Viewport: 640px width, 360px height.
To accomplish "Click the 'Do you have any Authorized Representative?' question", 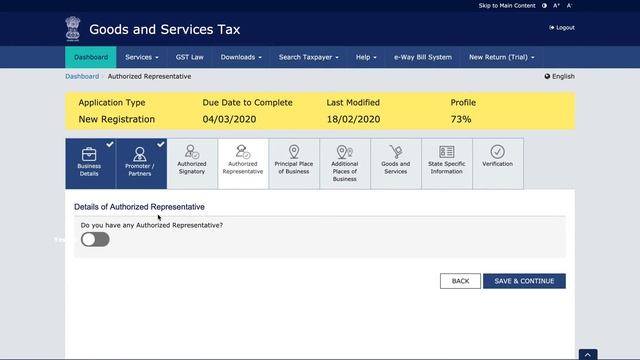I will 152,225.
